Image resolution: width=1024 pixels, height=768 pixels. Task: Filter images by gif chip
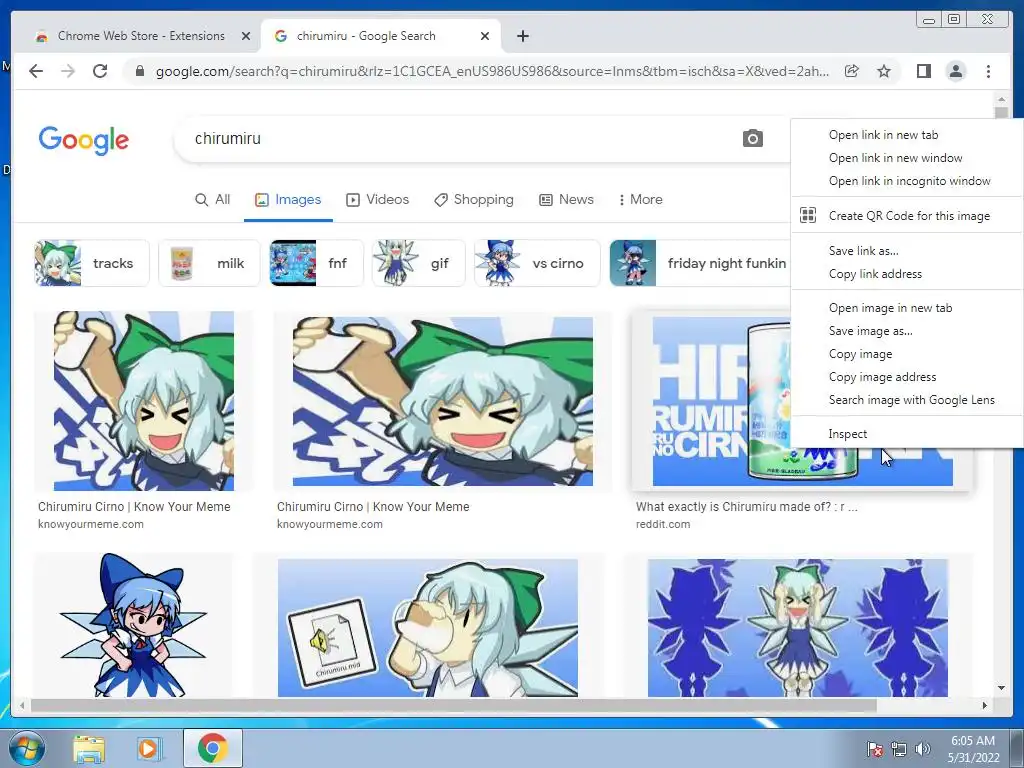point(419,263)
